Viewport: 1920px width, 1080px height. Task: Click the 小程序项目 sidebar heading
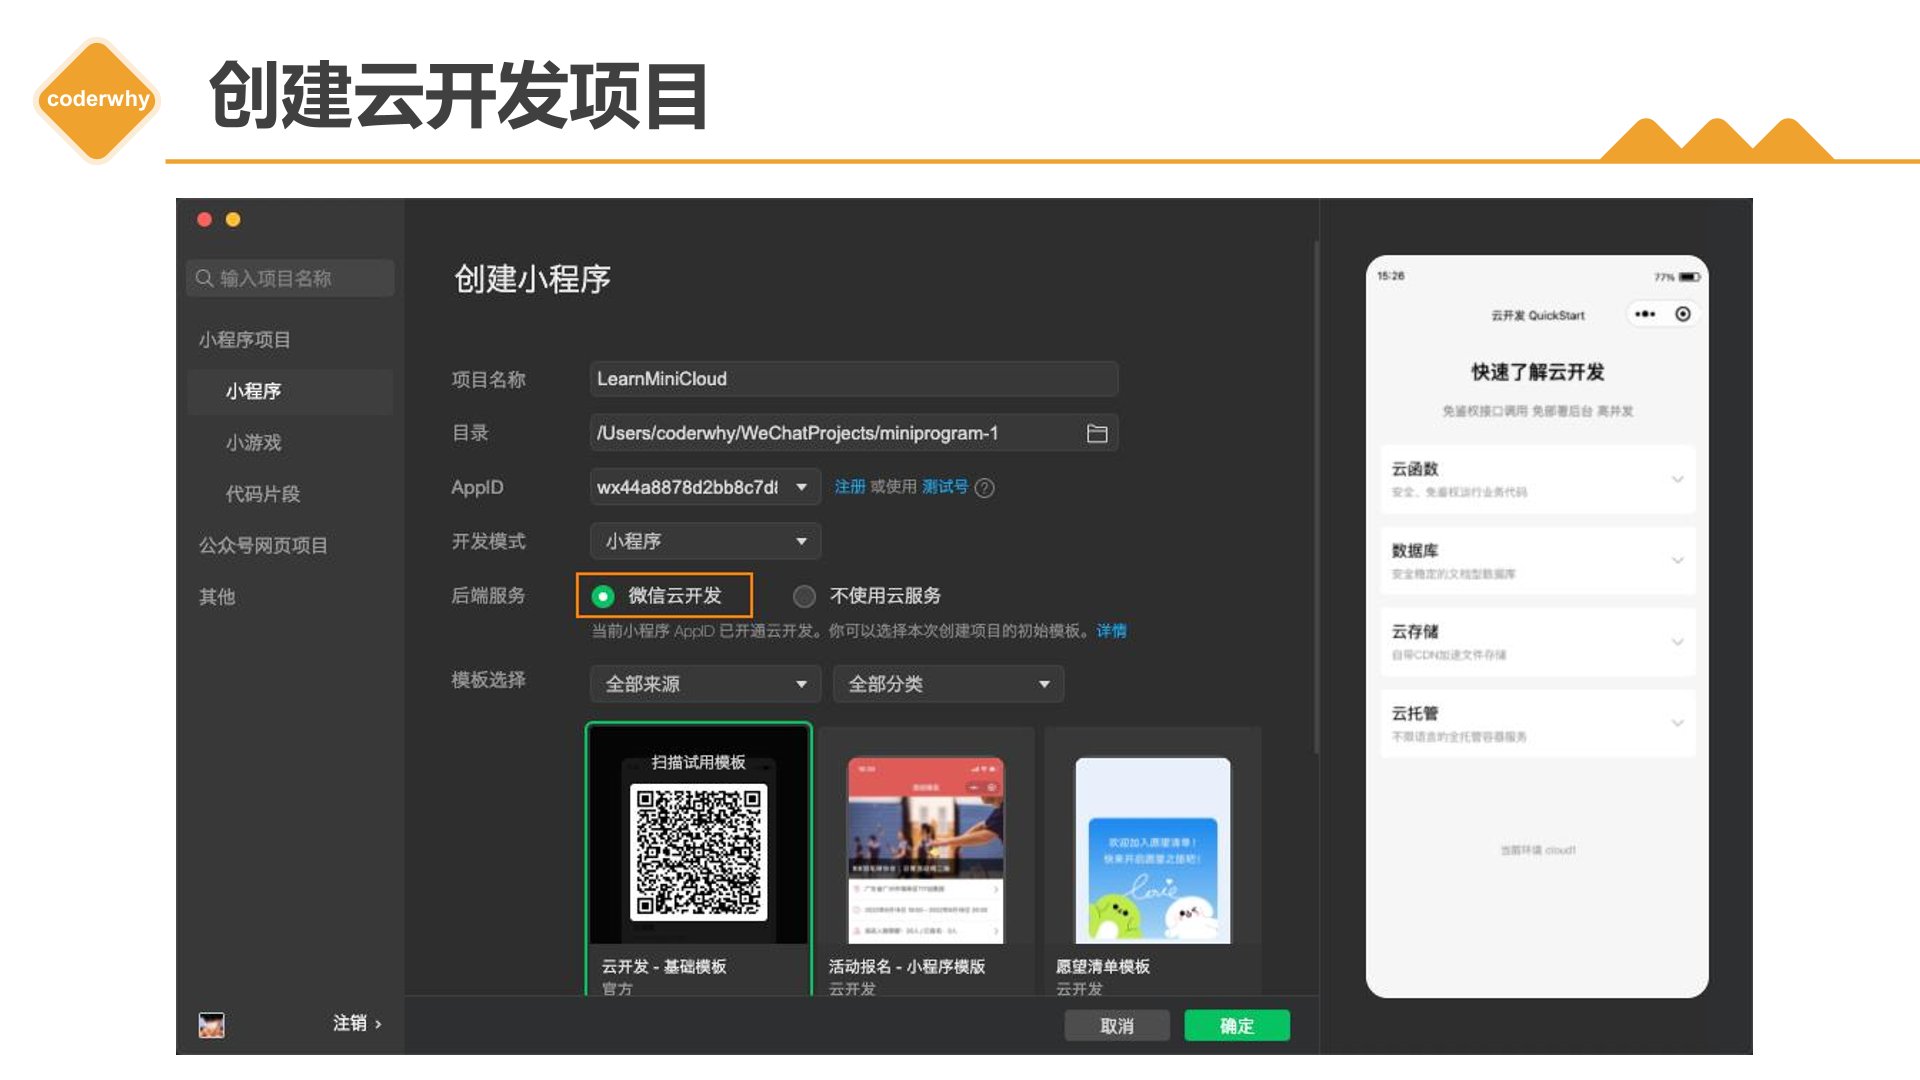244,340
